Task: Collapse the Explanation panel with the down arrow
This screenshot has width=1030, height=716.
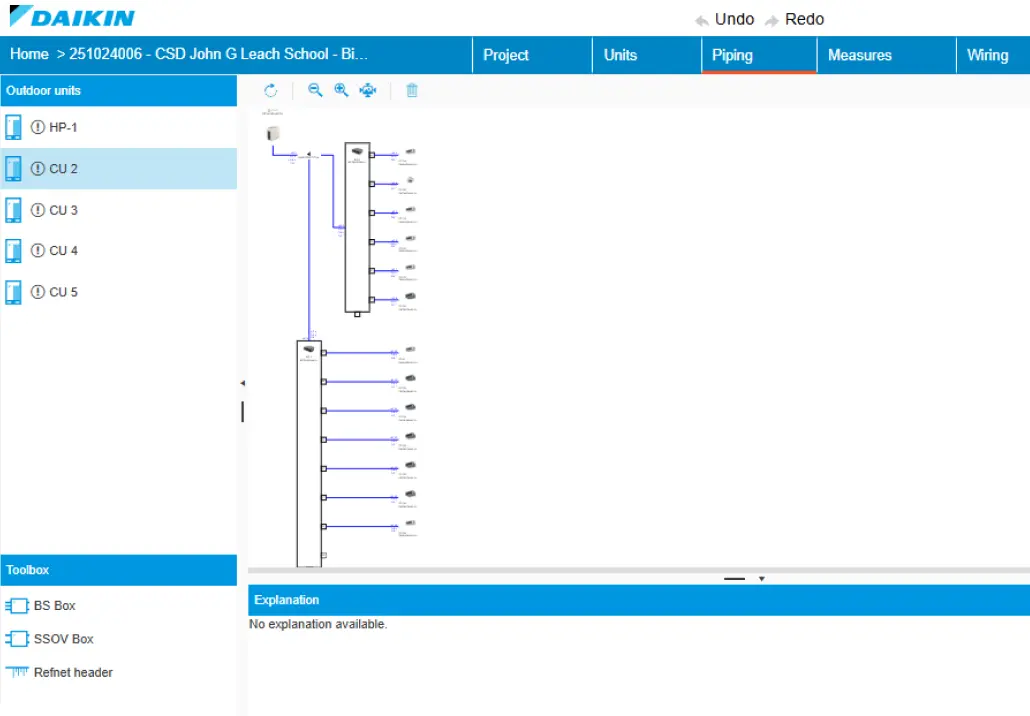Action: pos(762,578)
